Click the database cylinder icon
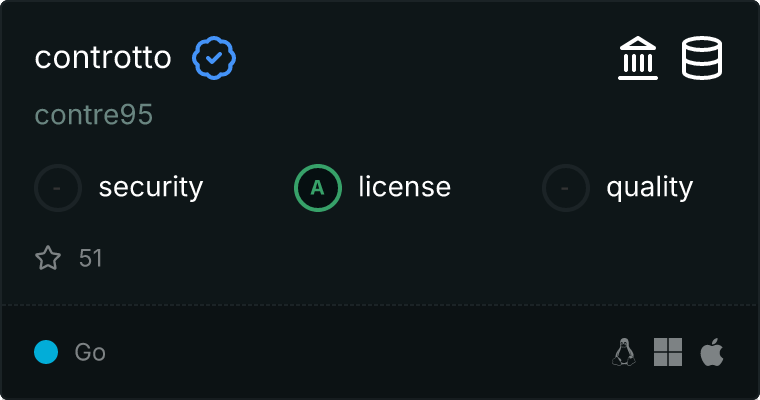760x400 pixels. coord(702,58)
